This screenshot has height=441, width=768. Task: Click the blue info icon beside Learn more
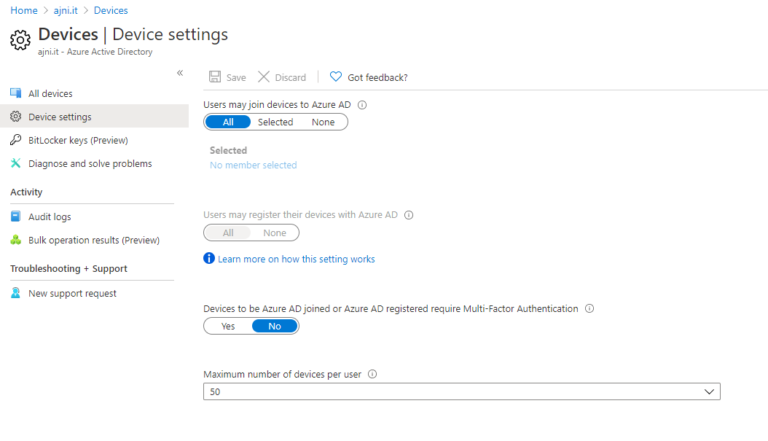click(x=209, y=258)
